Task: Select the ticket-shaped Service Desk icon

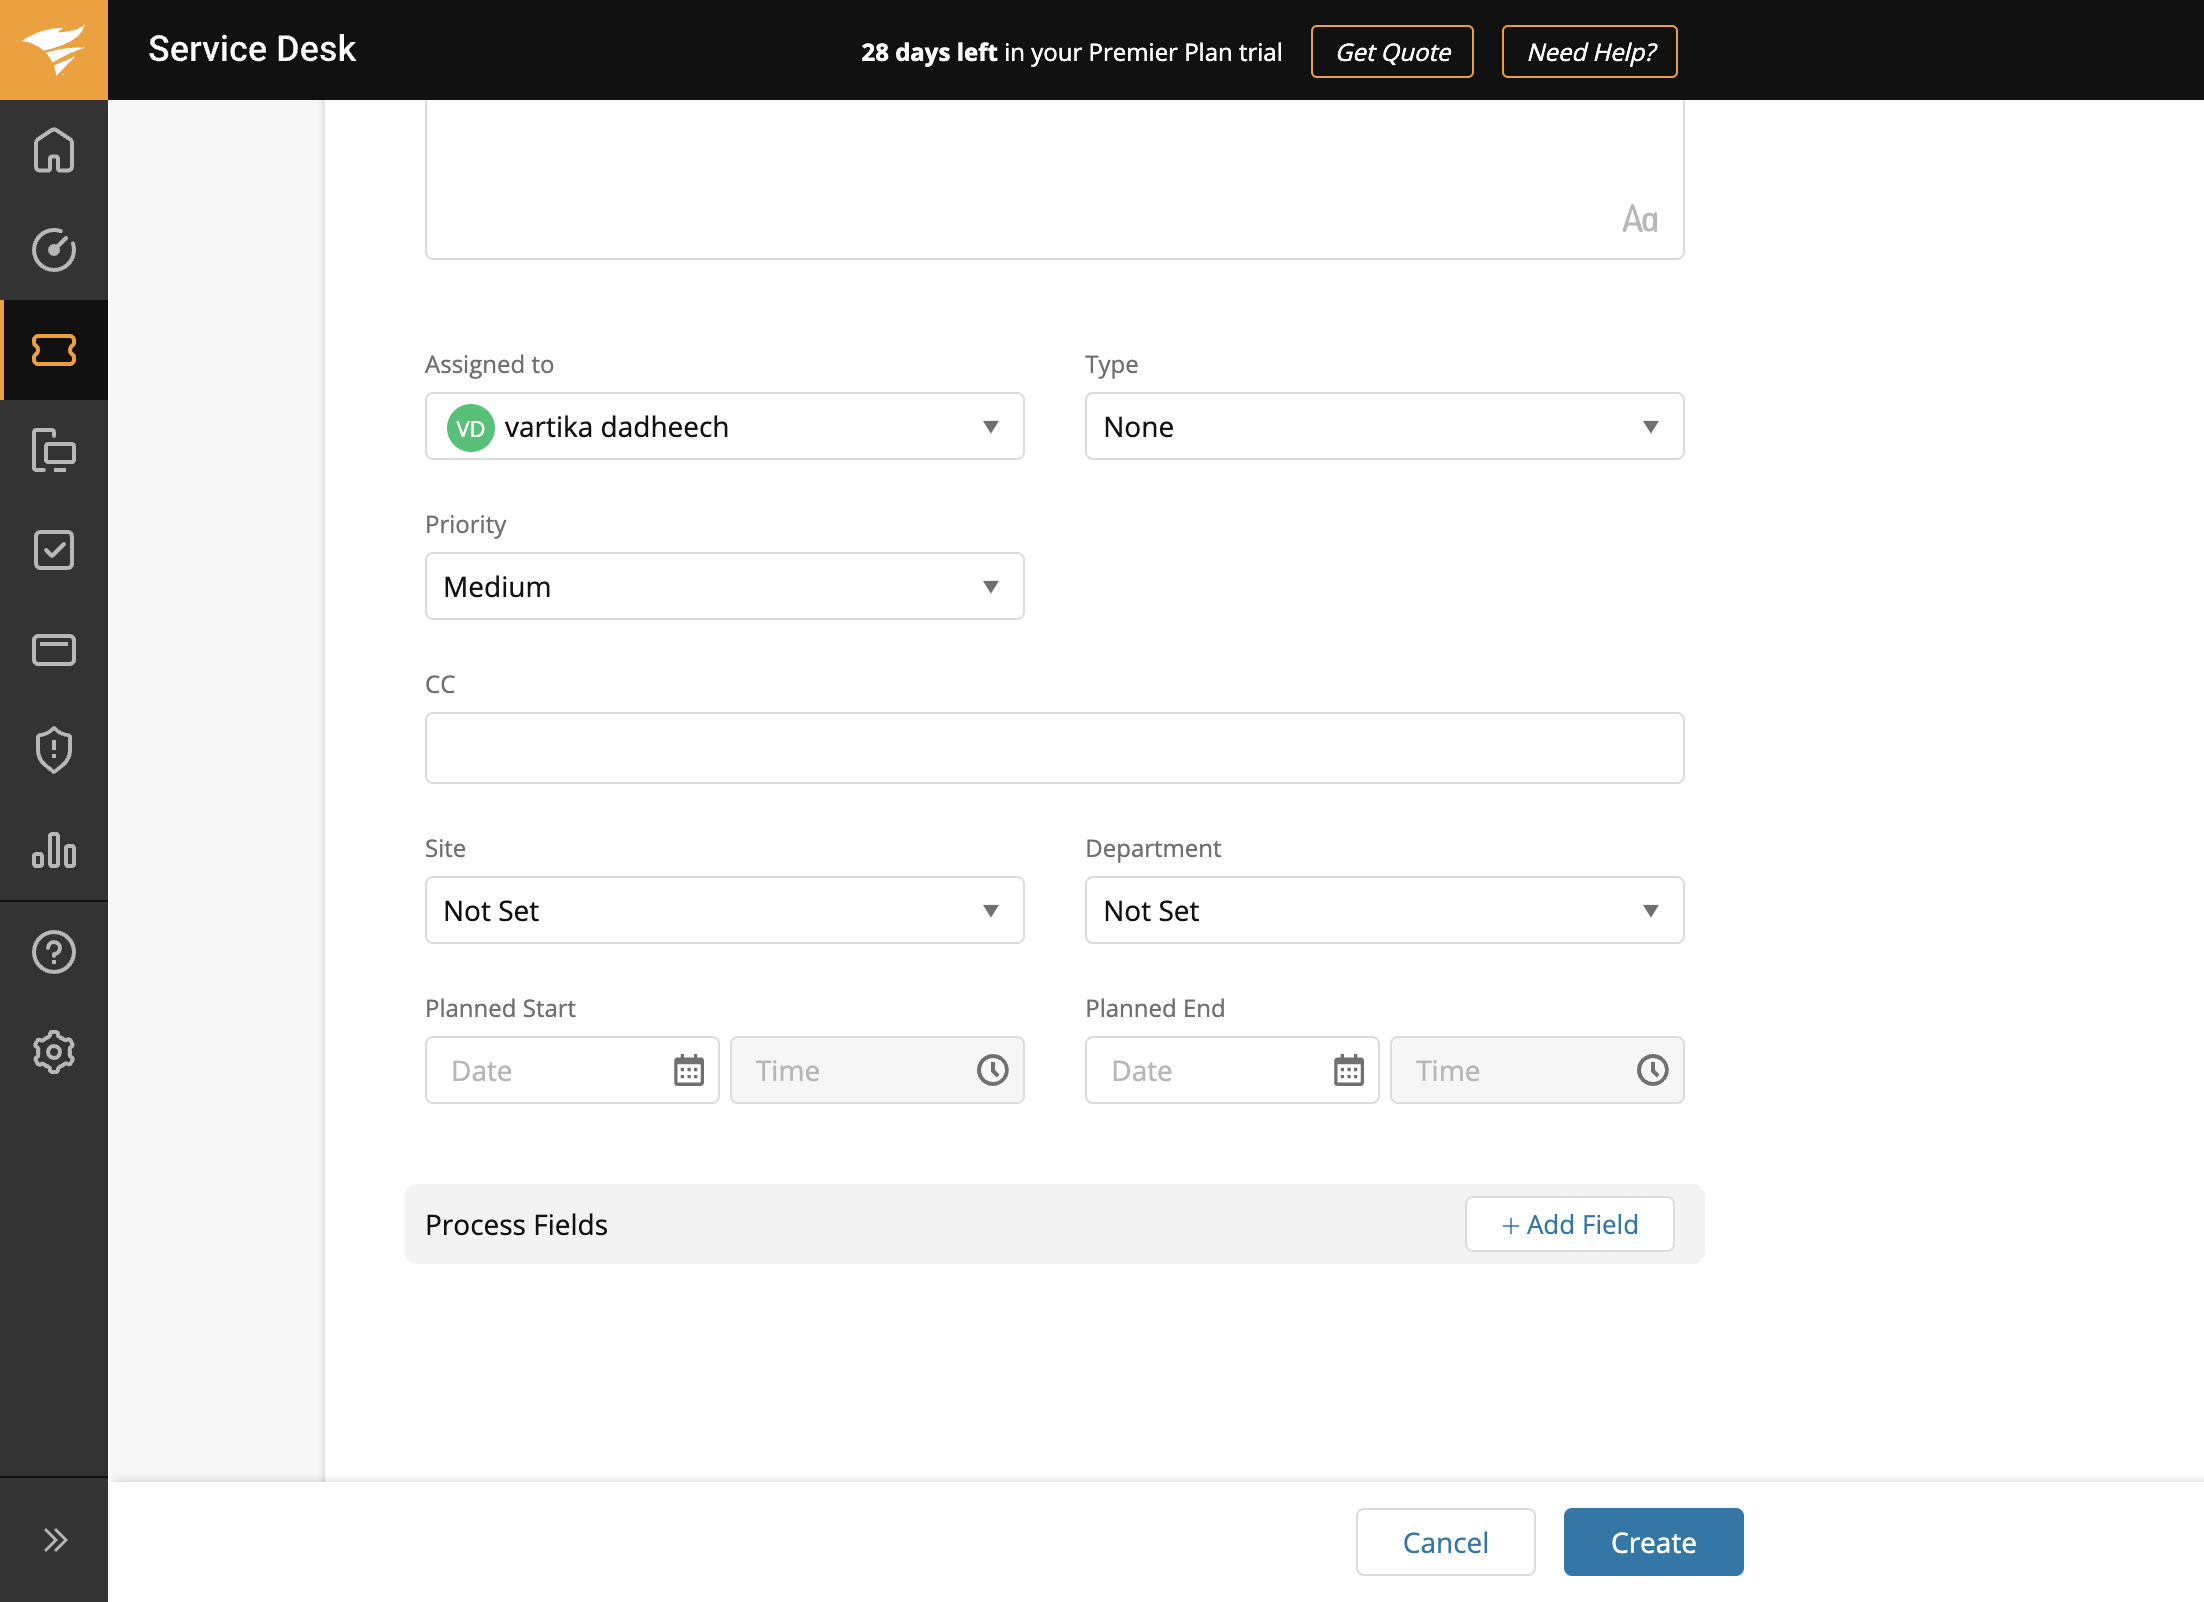Action: pyautogui.click(x=54, y=350)
